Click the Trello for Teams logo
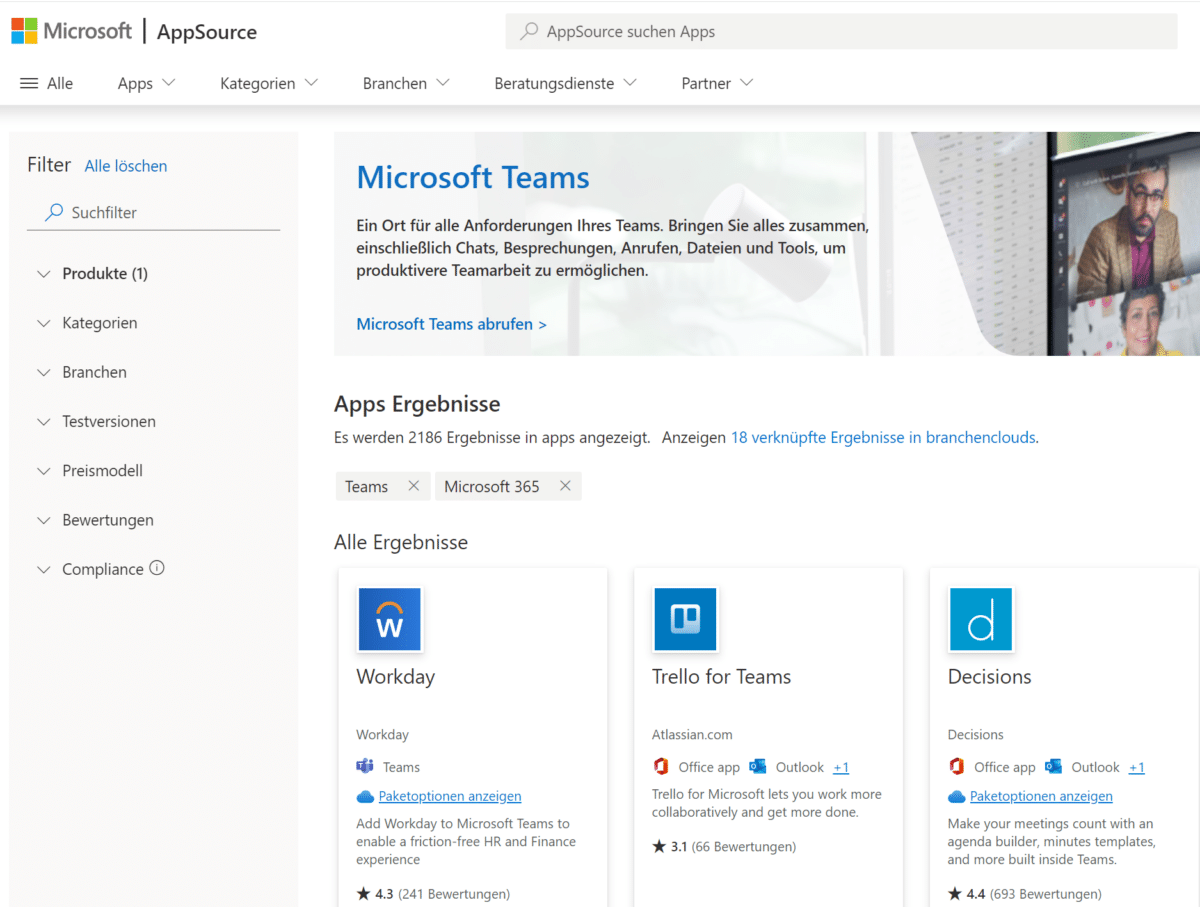Viewport: 1200px width, 907px height. [685, 620]
